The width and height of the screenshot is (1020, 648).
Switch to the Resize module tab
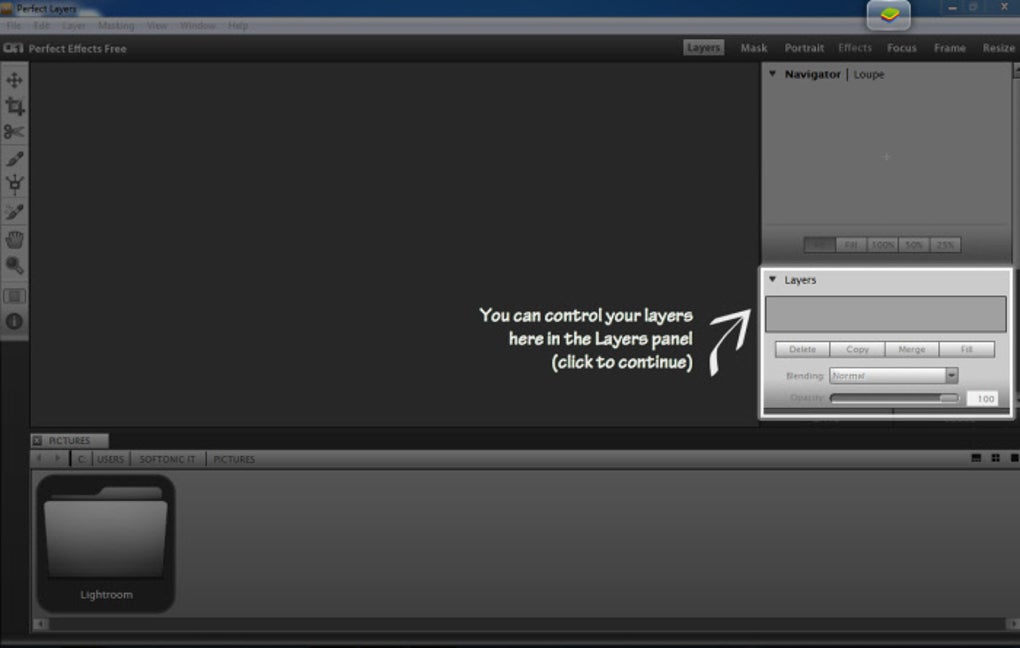[999, 47]
